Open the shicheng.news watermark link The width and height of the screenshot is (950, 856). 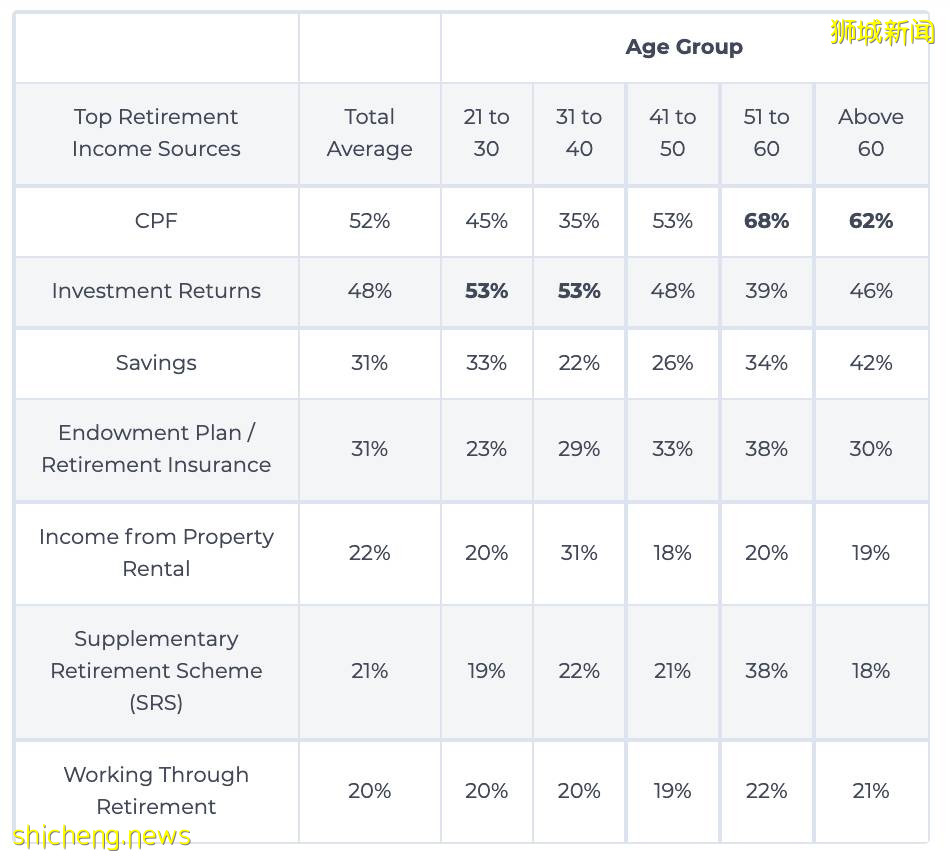(x=103, y=836)
